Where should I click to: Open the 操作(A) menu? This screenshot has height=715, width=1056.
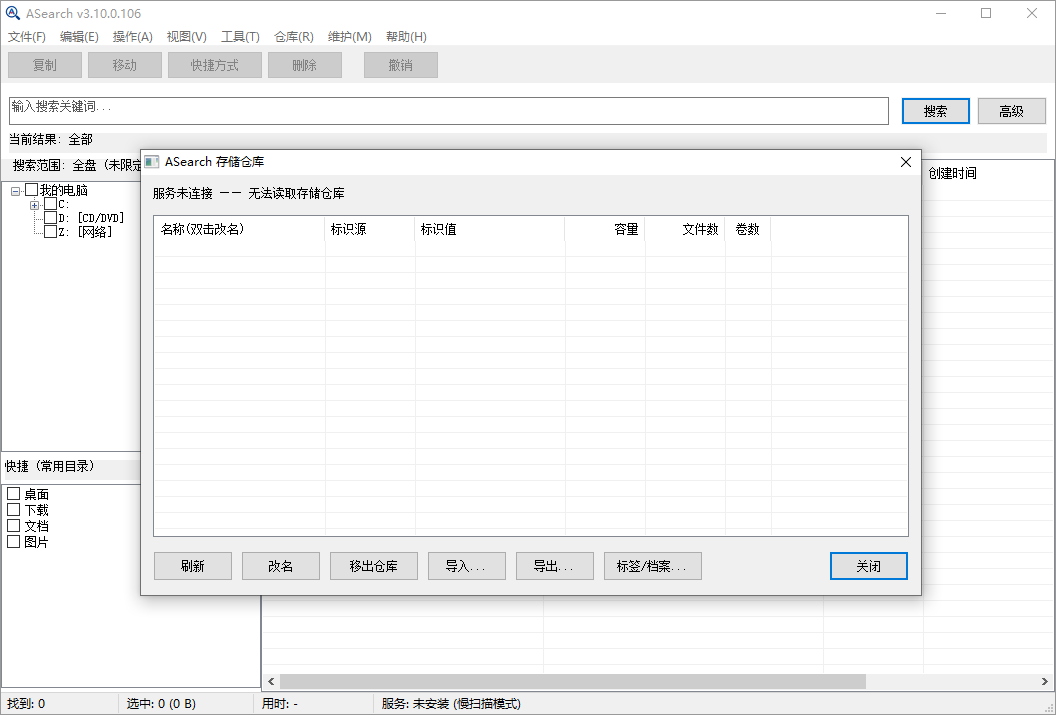pyautogui.click(x=133, y=36)
